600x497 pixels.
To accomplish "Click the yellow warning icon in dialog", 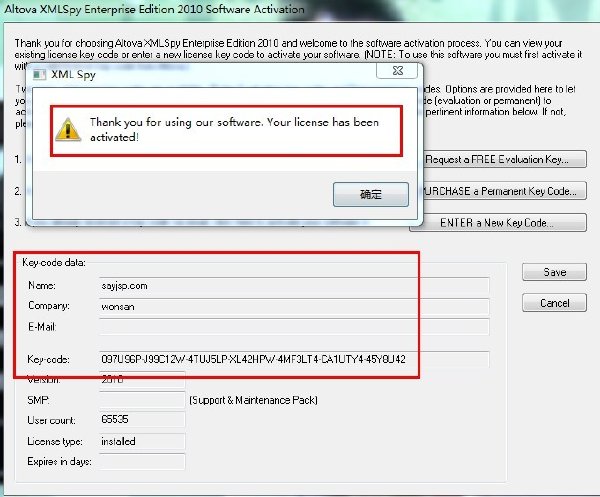I will point(68,129).
